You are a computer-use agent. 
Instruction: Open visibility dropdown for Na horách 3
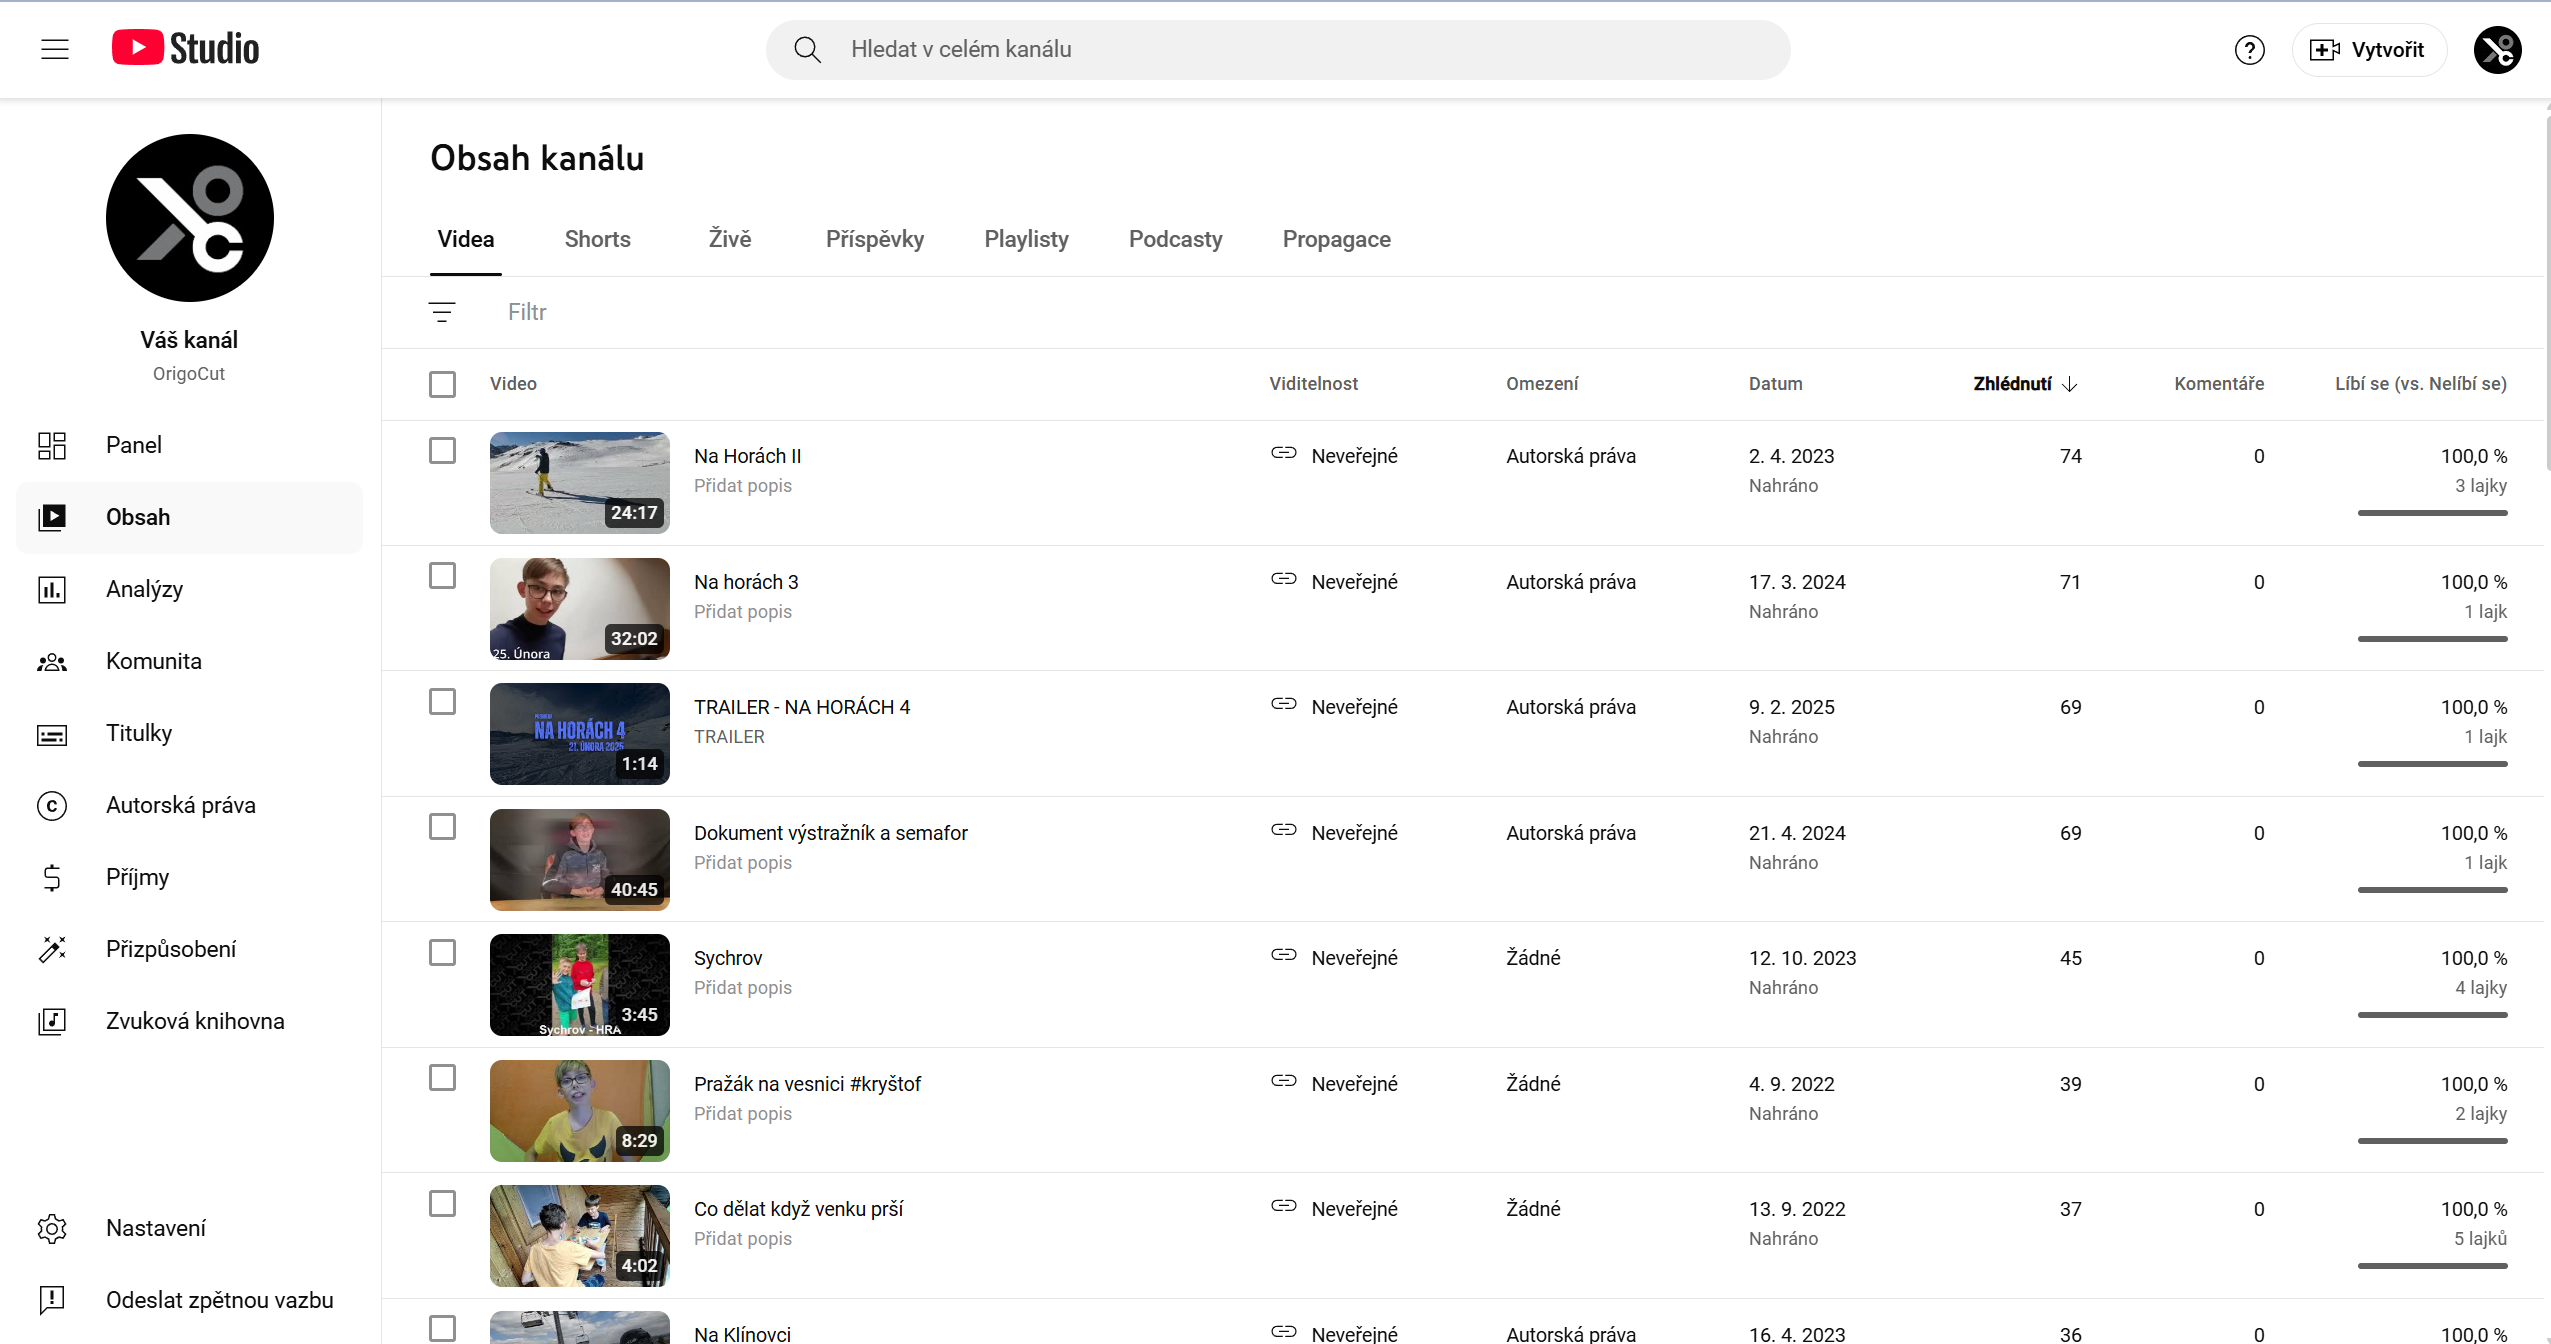point(1353,582)
